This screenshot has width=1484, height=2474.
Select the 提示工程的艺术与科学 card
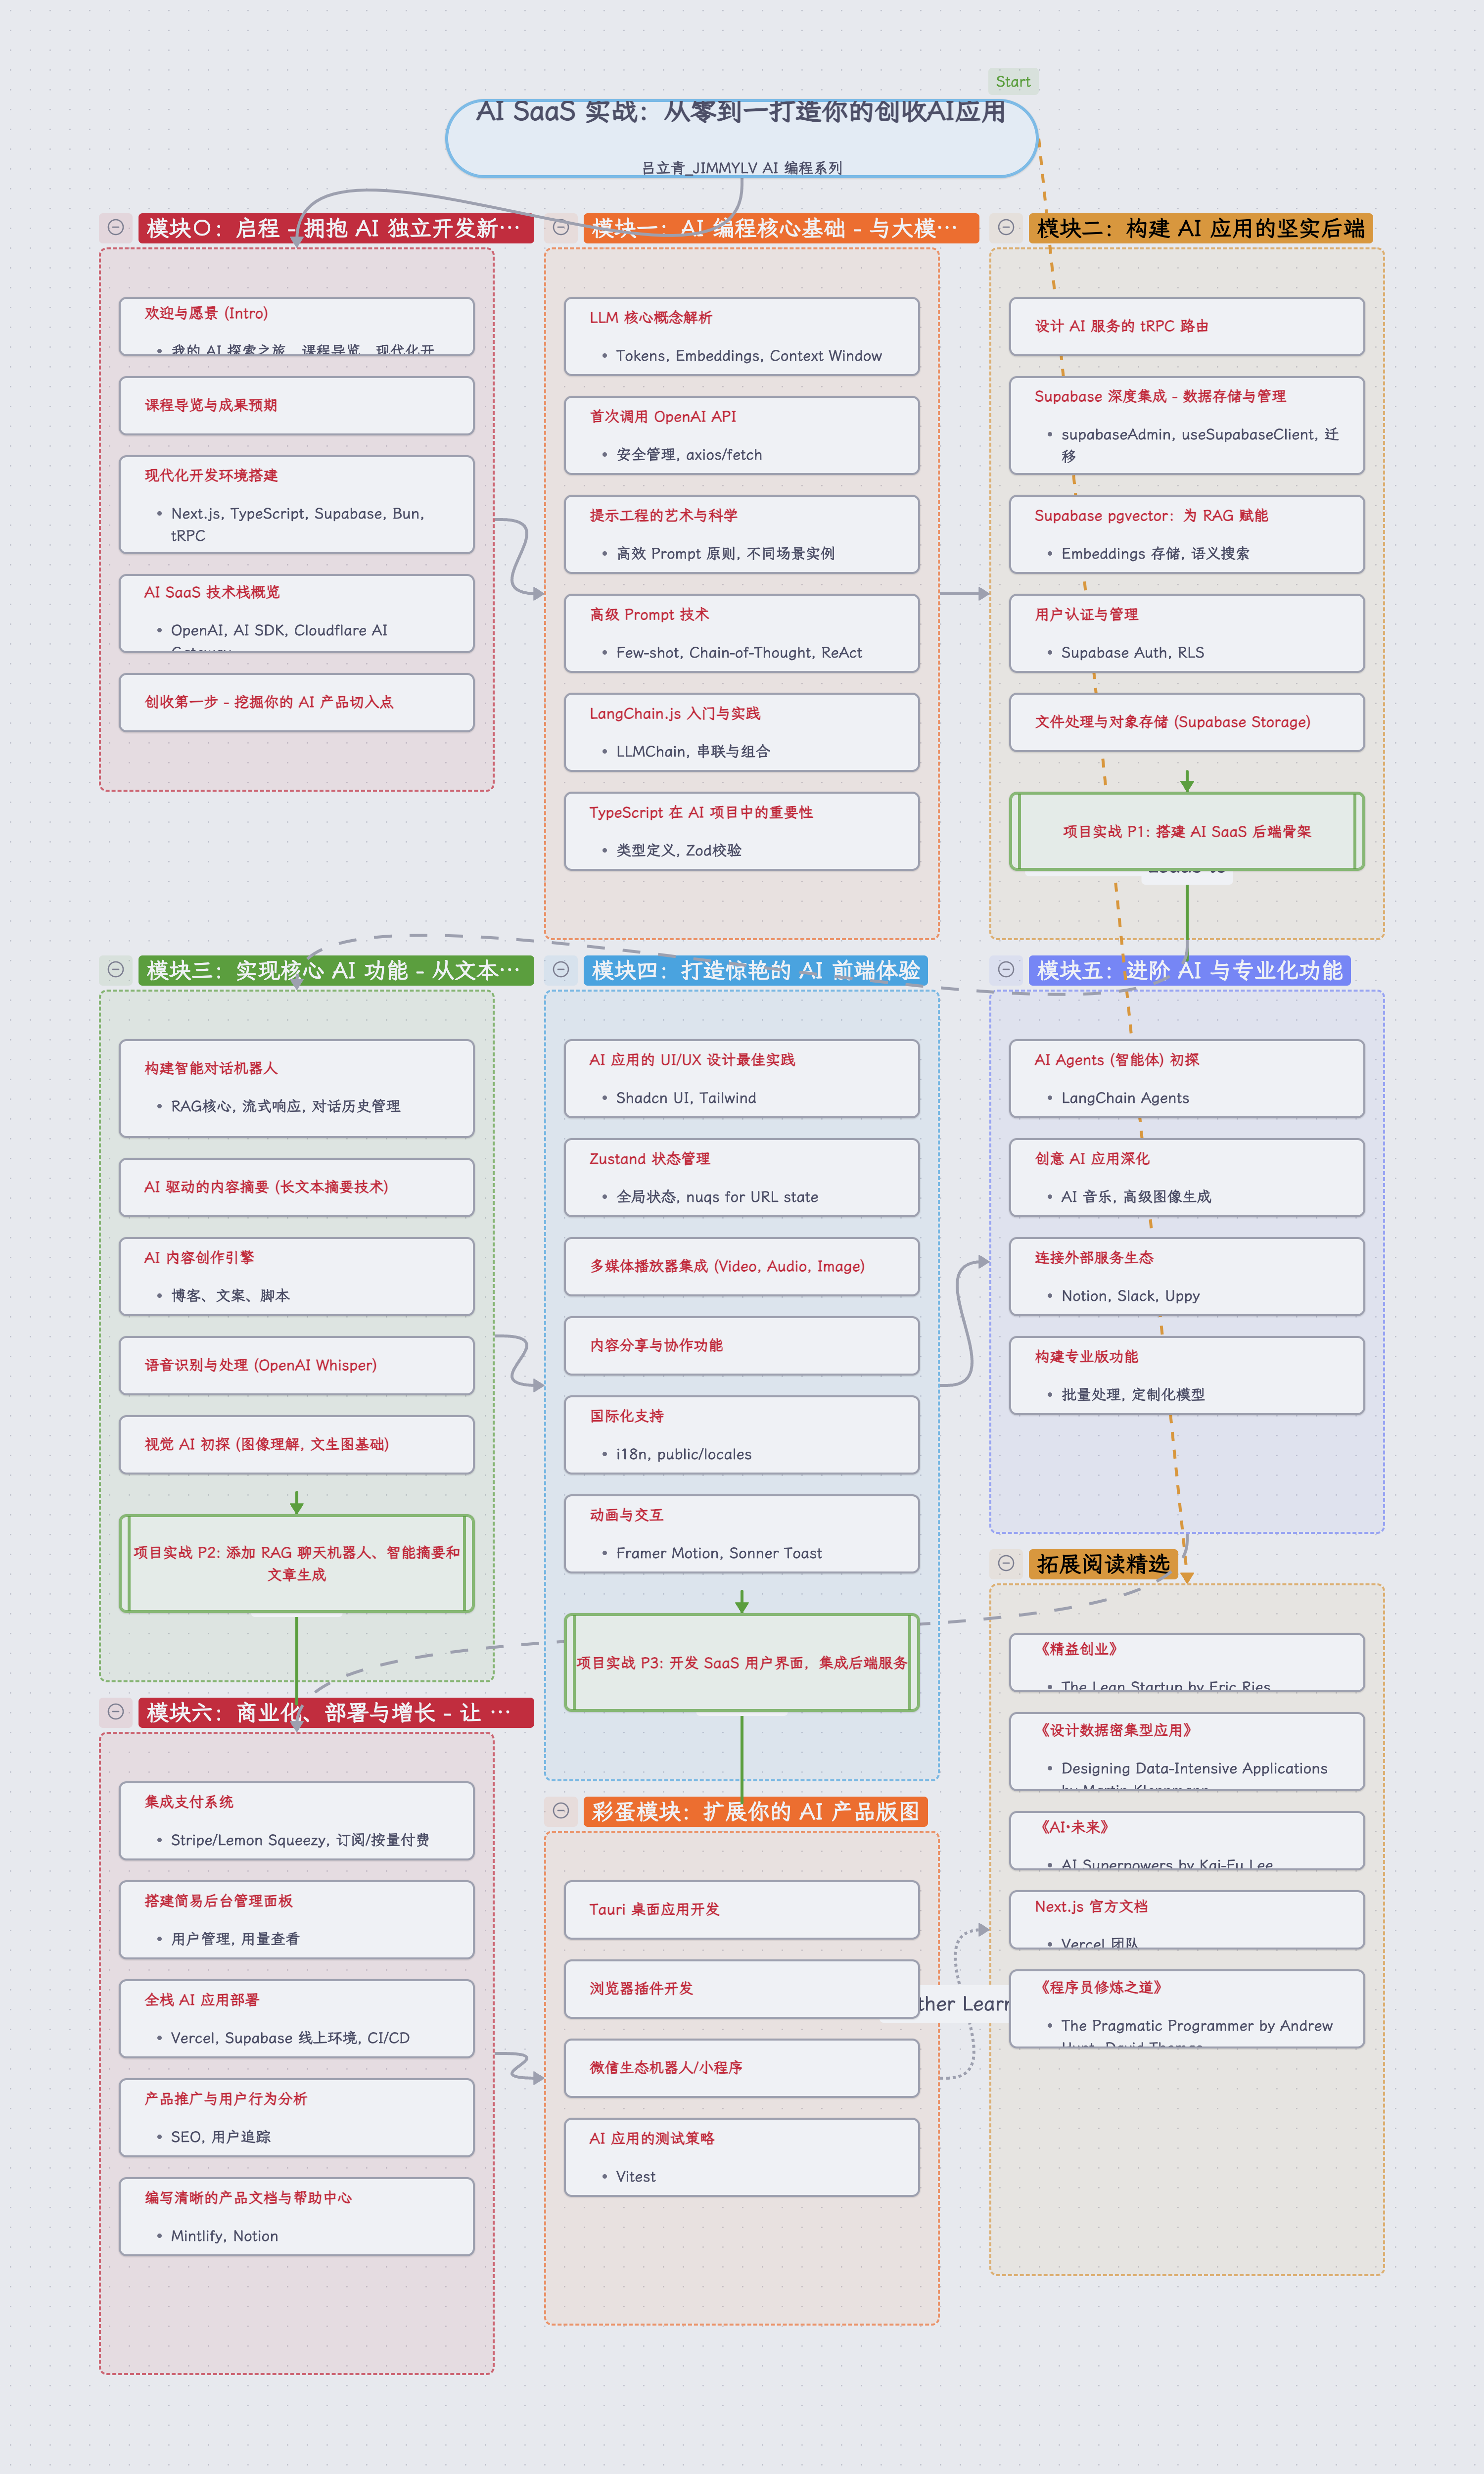coord(741,534)
